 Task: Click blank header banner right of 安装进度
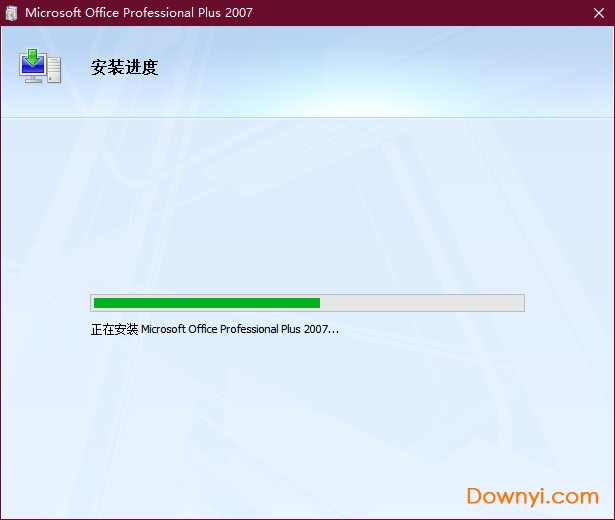click(400, 70)
